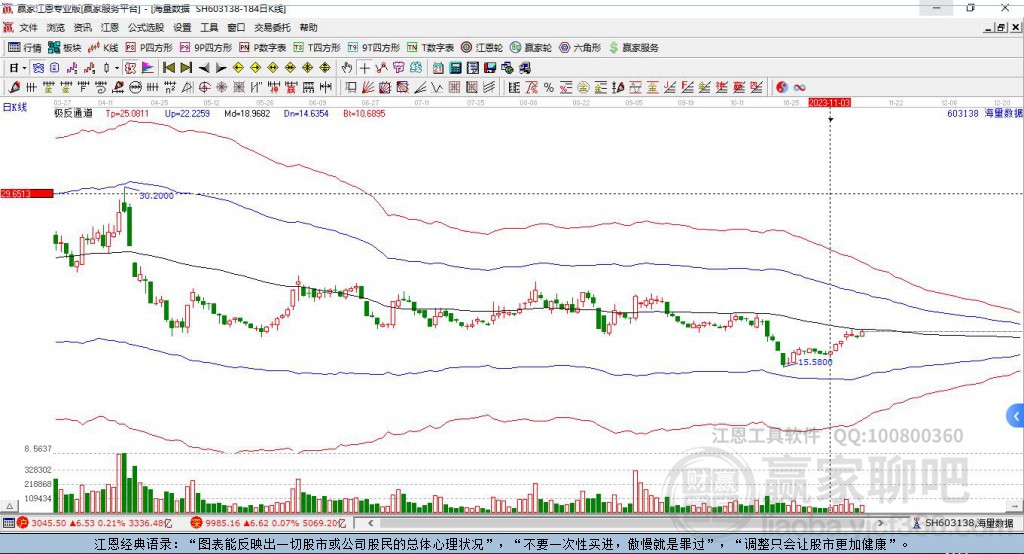Click the colored flag indicator icon
1024x554 pixels.
(x=148, y=68)
